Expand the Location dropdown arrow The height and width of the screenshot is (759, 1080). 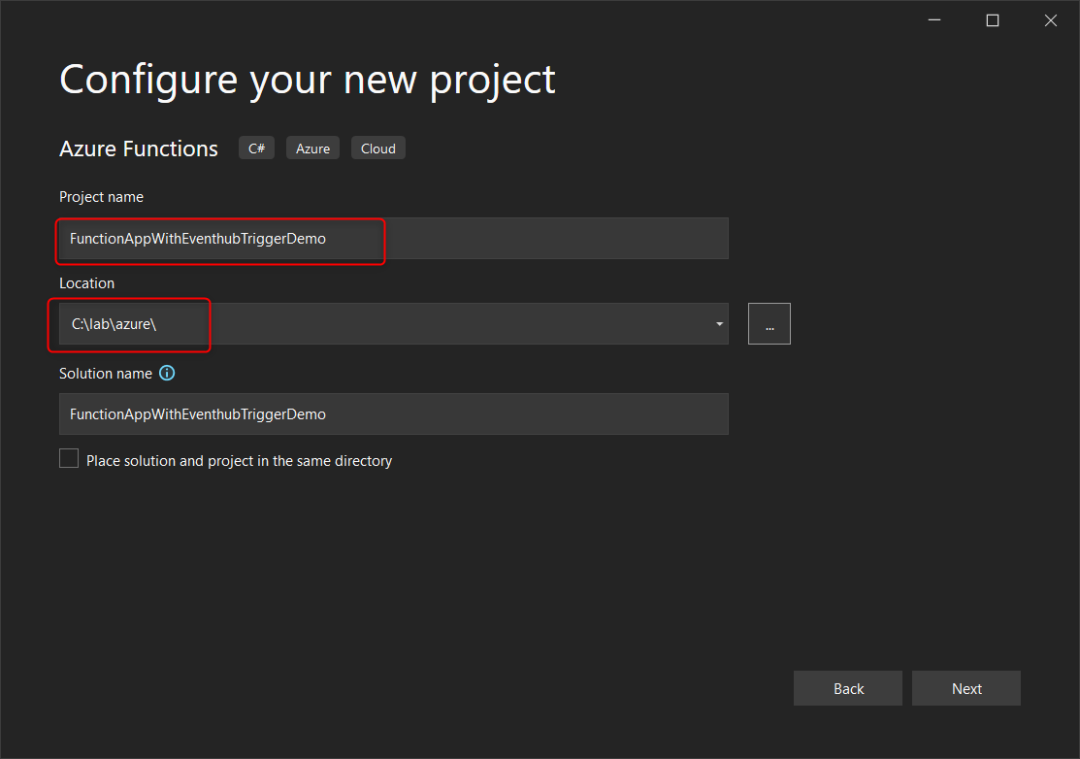pyautogui.click(x=719, y=324)
